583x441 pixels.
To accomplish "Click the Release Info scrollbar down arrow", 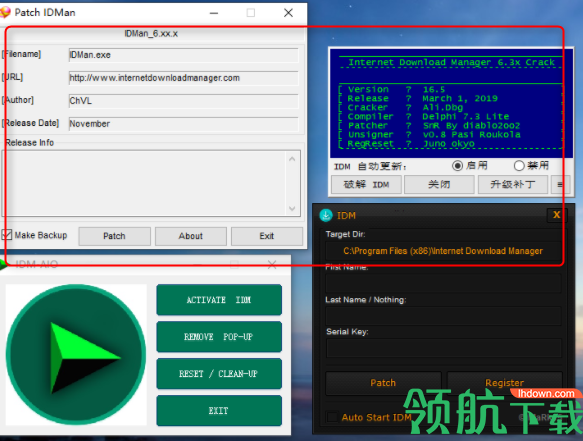I will point(292,208).
